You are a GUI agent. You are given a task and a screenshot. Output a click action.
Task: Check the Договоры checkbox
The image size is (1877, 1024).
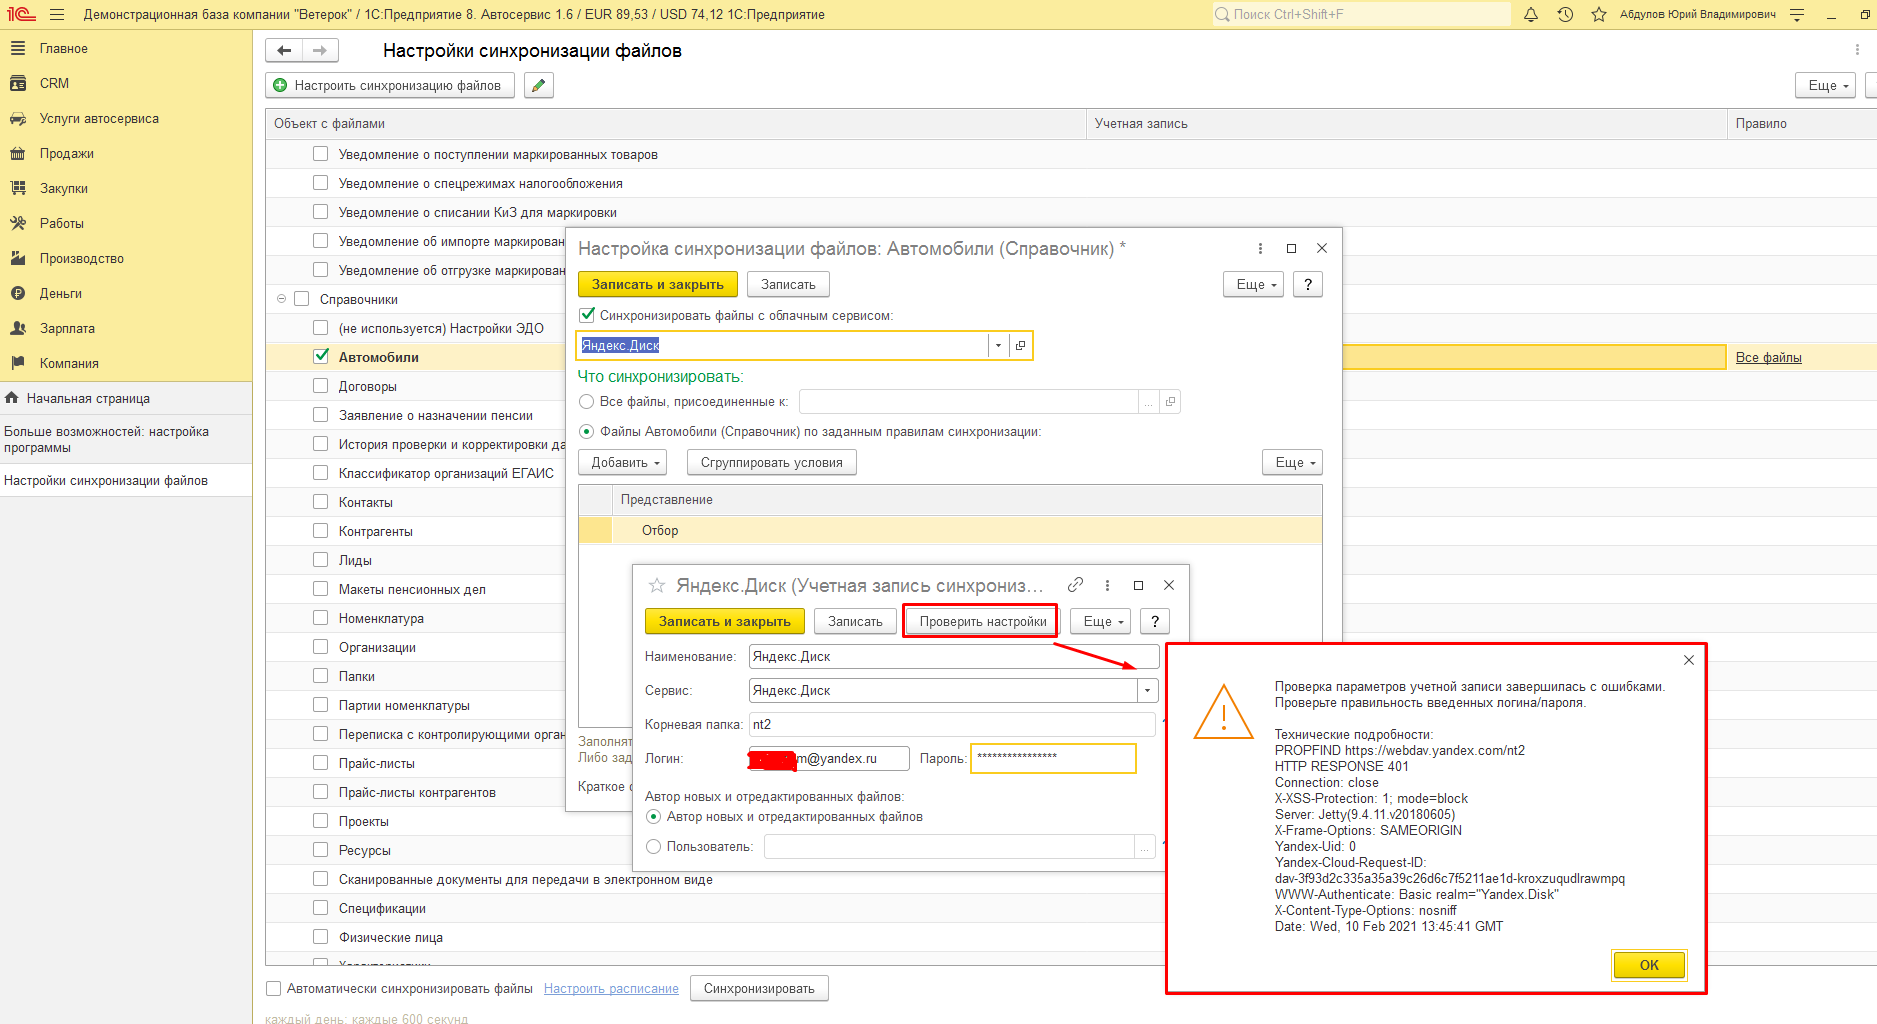pyautogui.click(x=321, y=385)
